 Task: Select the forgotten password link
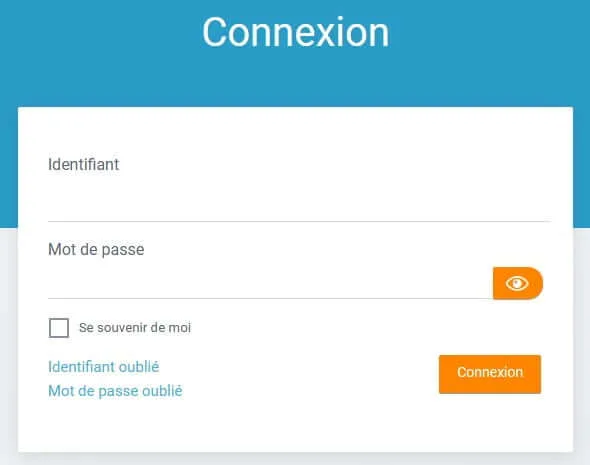tap(115, 391)
